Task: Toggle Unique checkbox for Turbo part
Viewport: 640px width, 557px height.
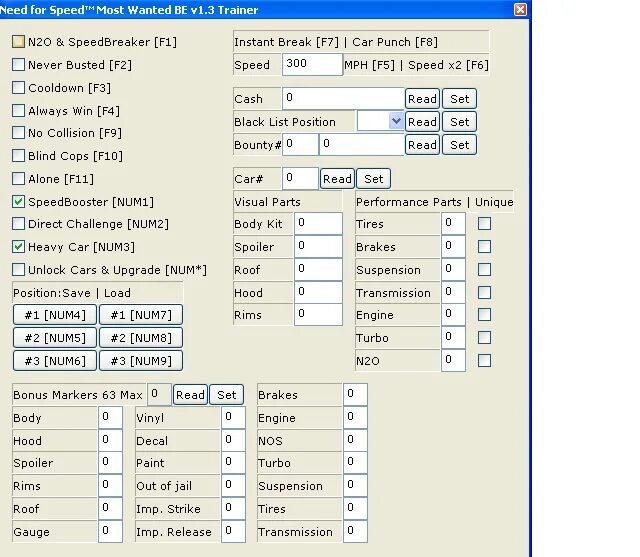Action: click(x=484, y=337)
